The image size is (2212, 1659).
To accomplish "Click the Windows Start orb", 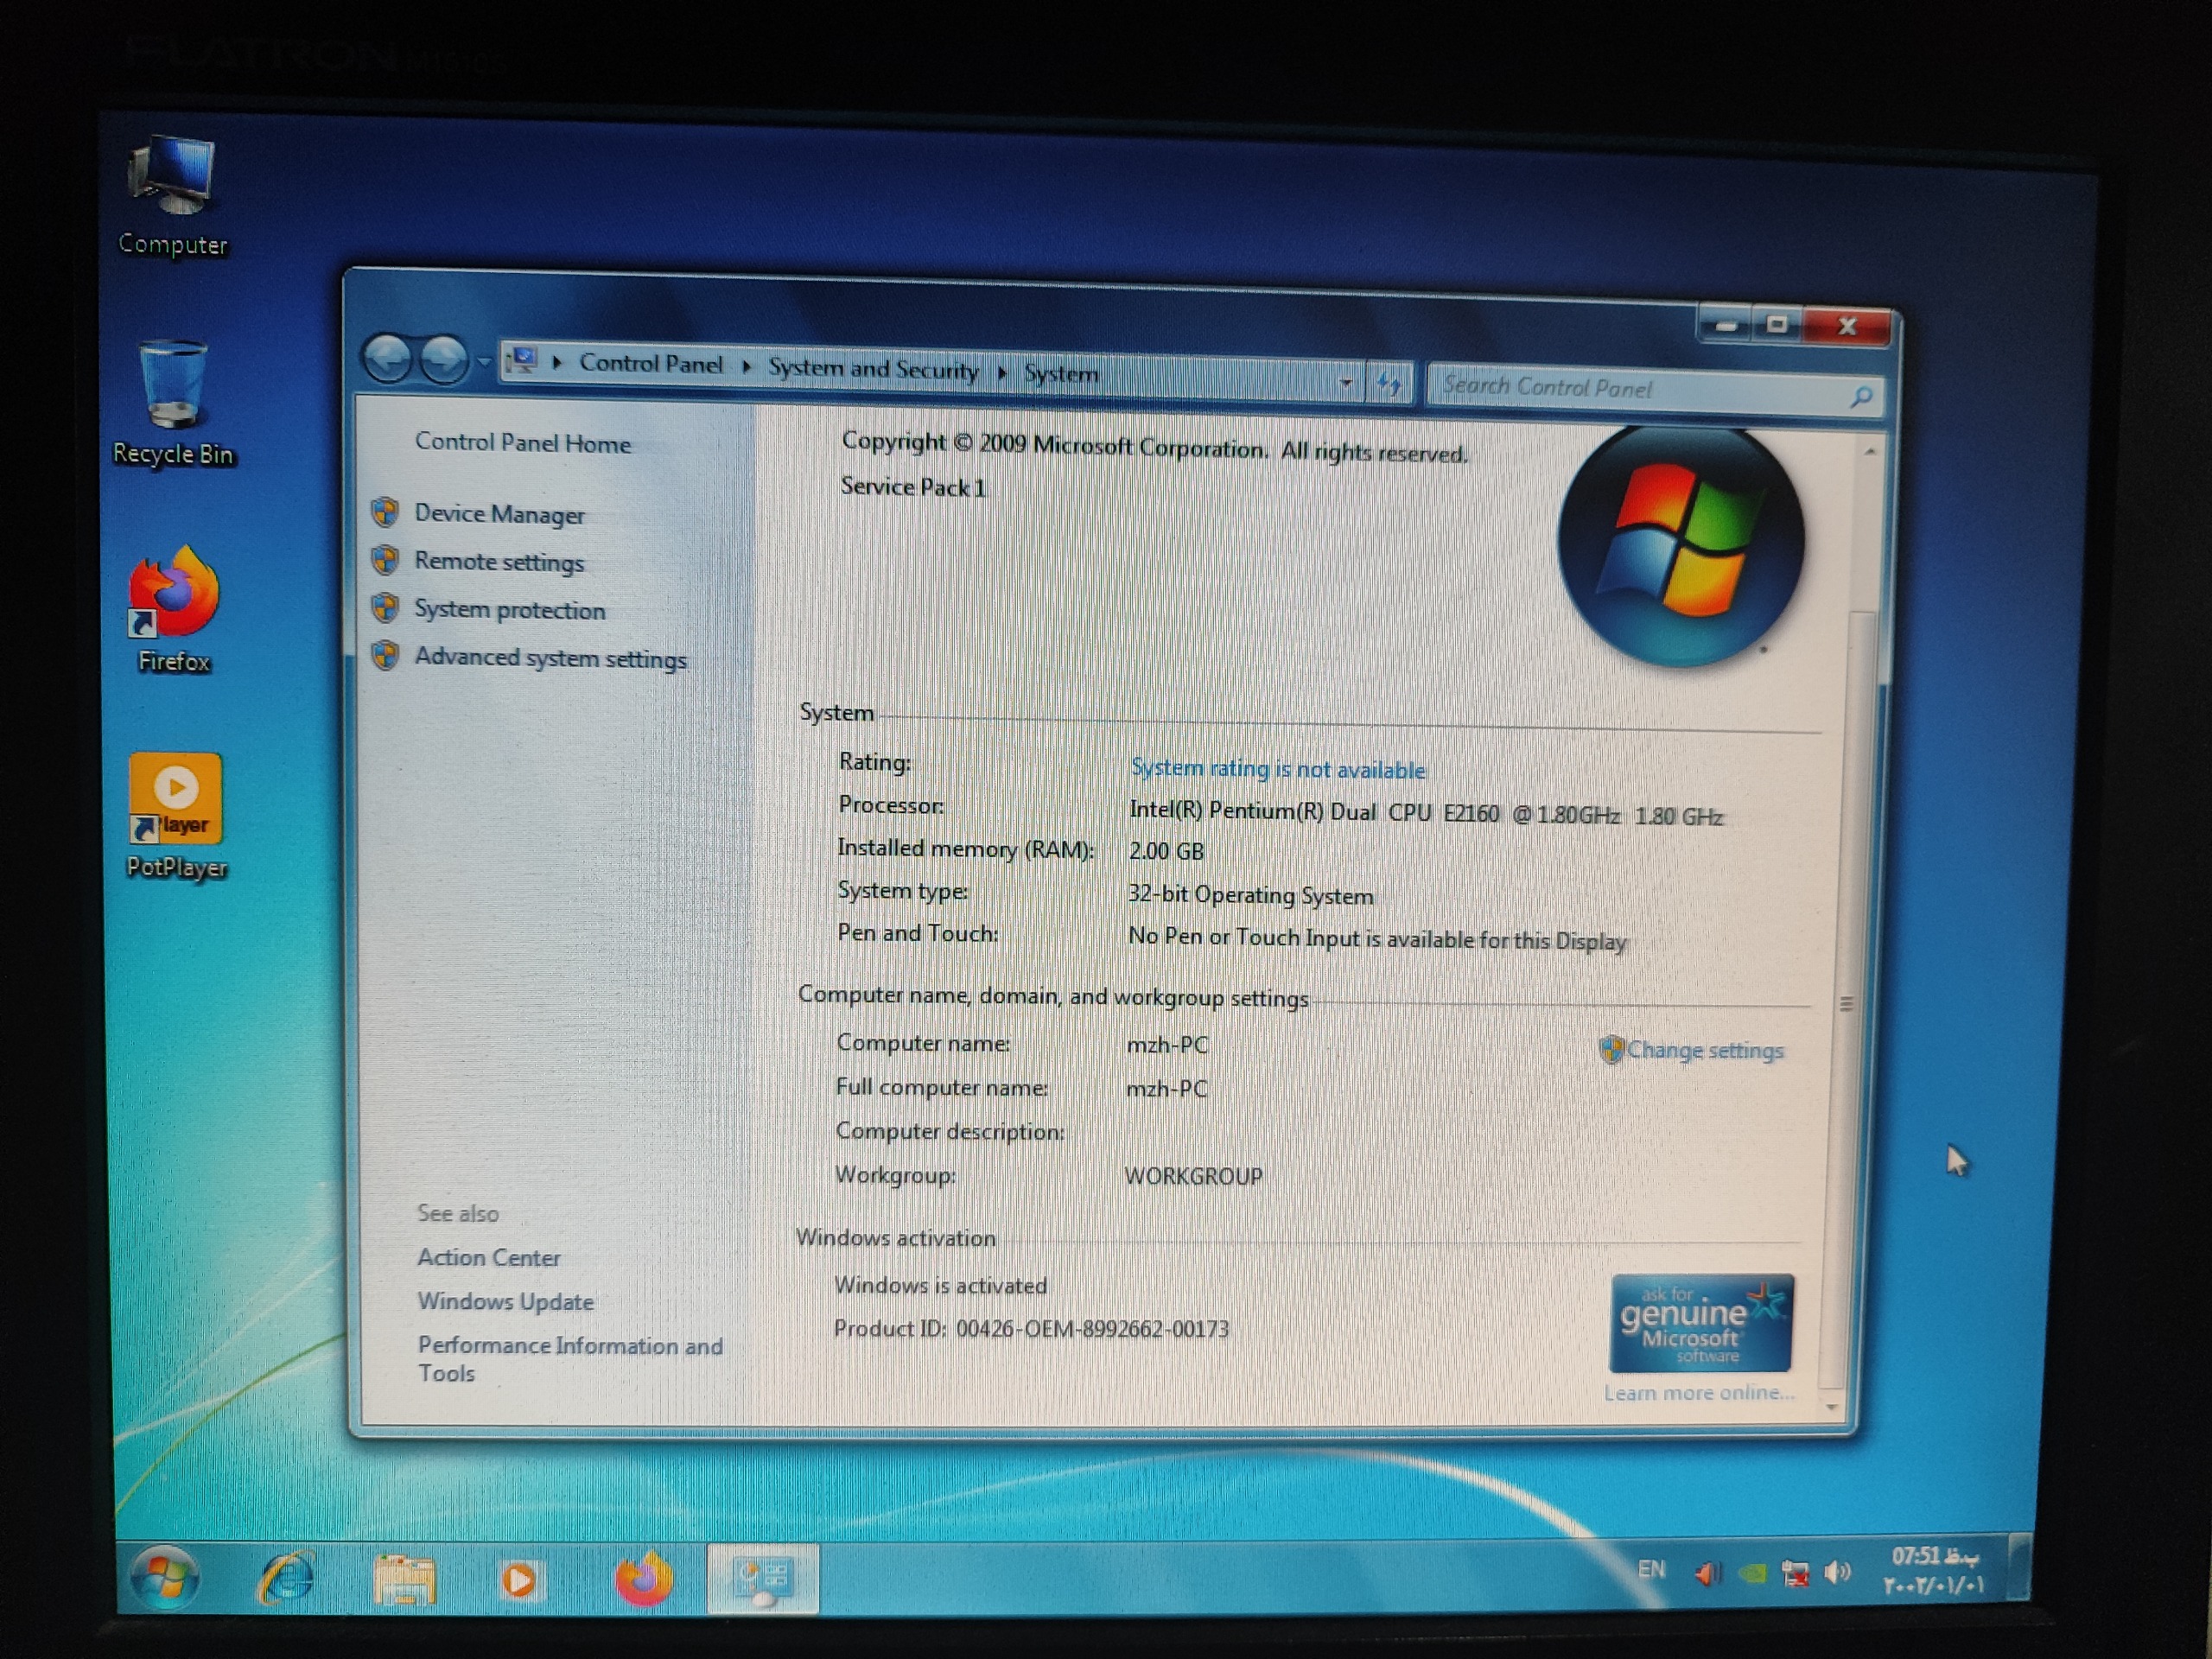I will [x=163, y=1579].
